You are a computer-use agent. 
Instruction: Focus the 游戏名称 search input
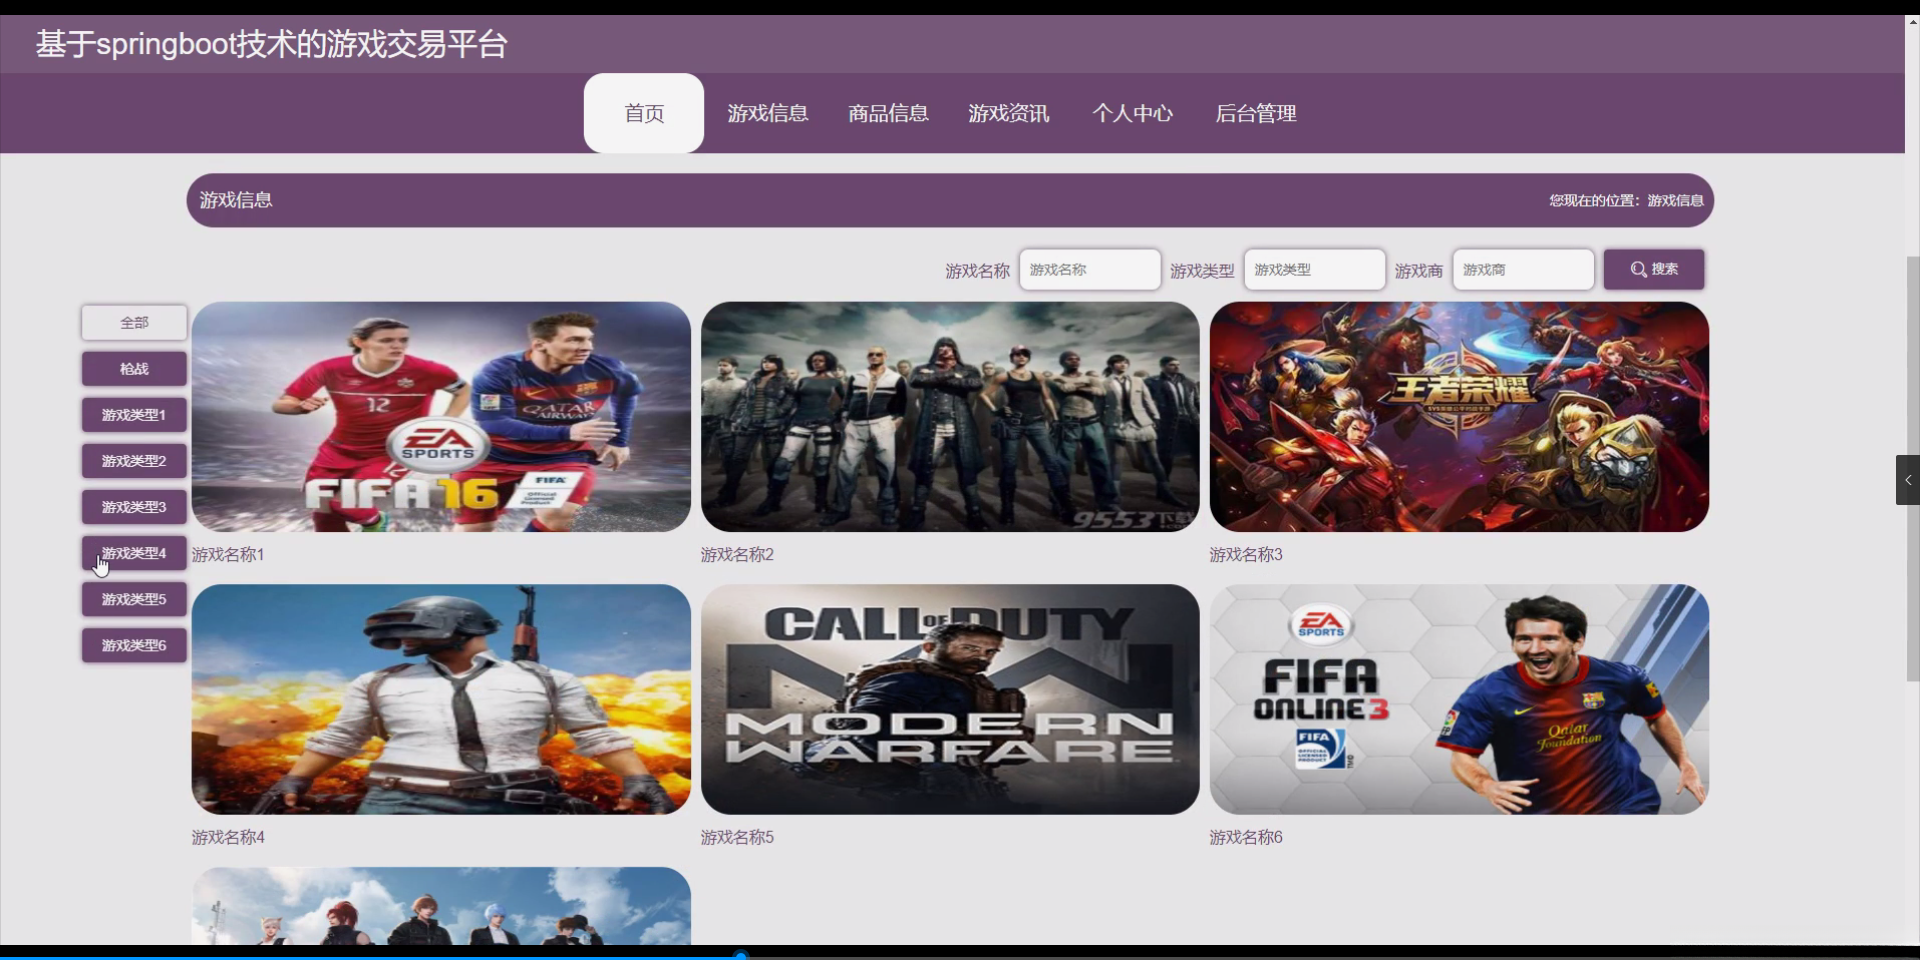1090,270
